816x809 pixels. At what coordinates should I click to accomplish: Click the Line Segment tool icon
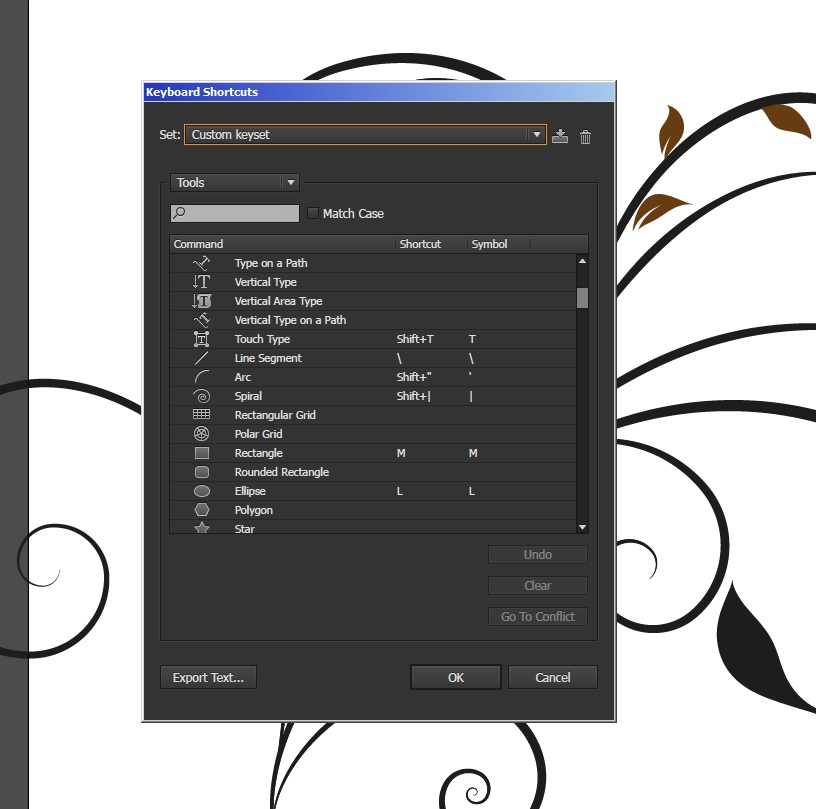click(201, 358)
